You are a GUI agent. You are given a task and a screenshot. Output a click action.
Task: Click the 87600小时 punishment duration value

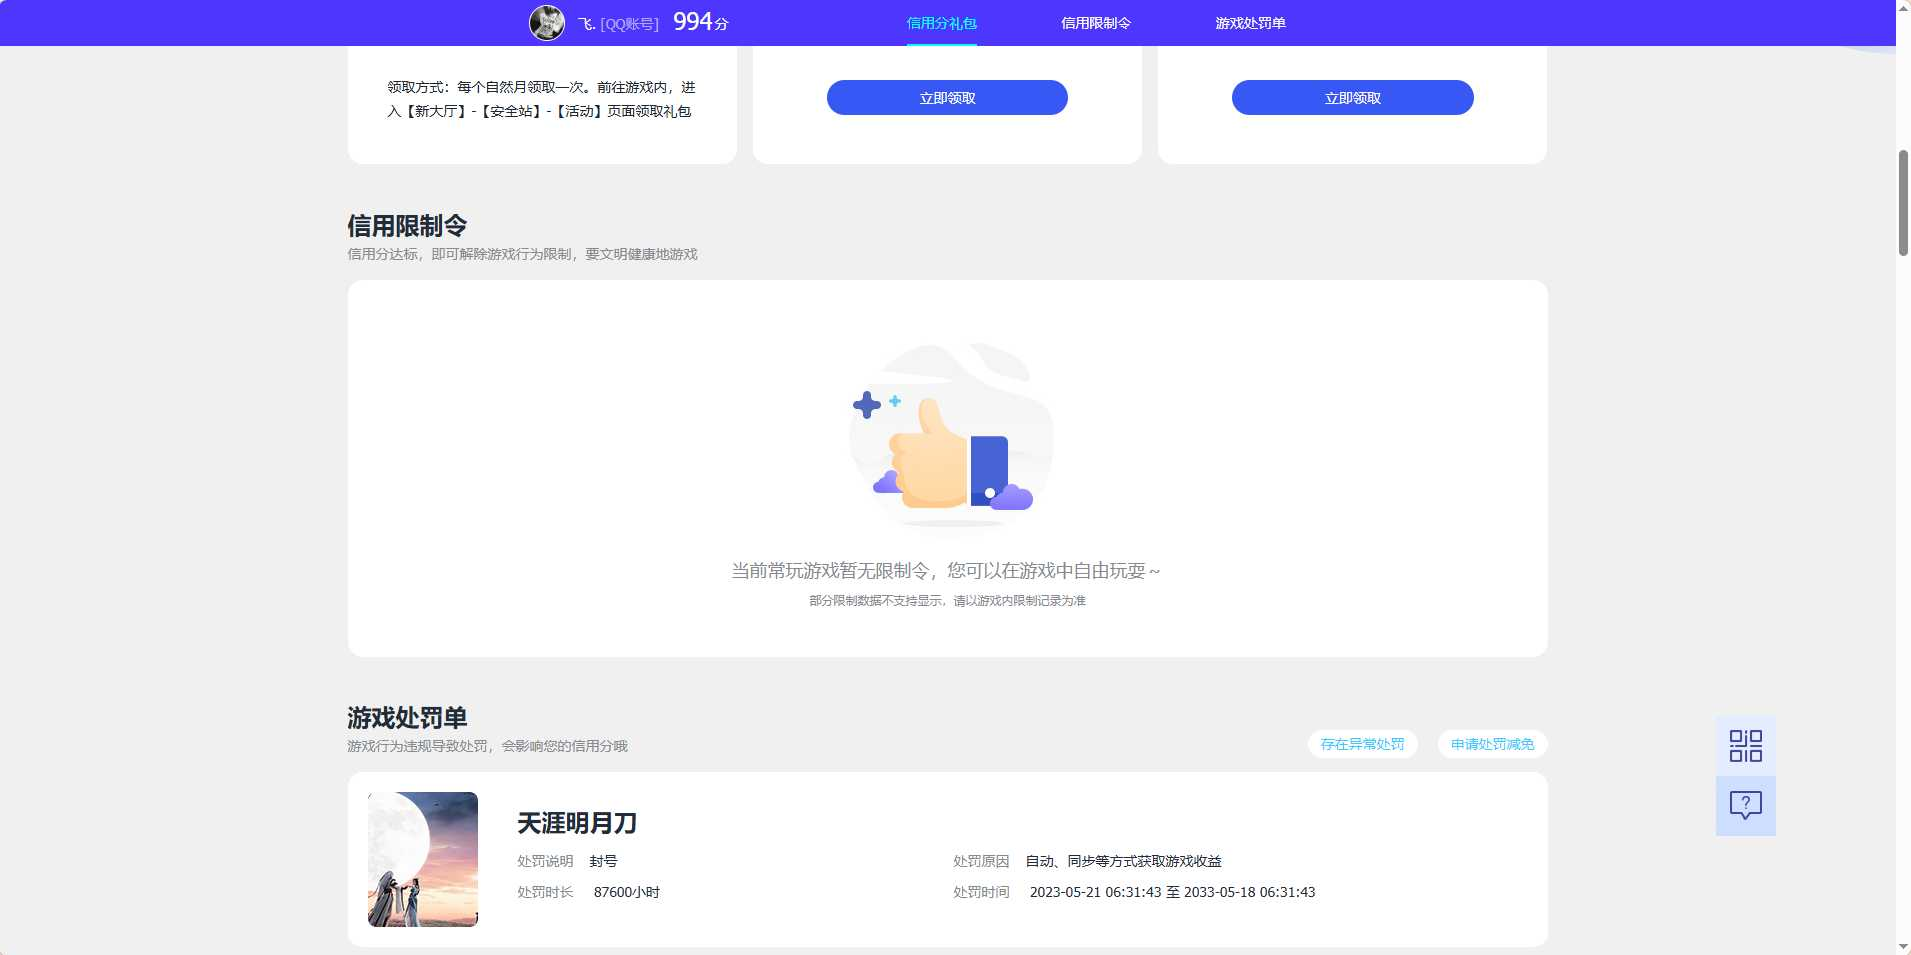click(627, 892)
